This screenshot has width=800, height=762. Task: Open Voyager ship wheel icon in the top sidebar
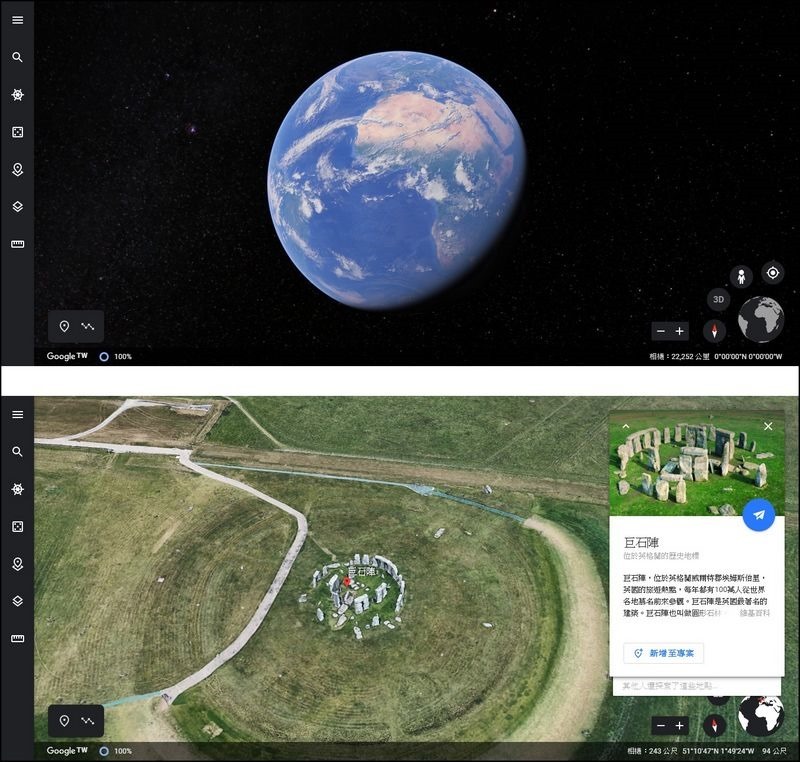coord(17,95)
